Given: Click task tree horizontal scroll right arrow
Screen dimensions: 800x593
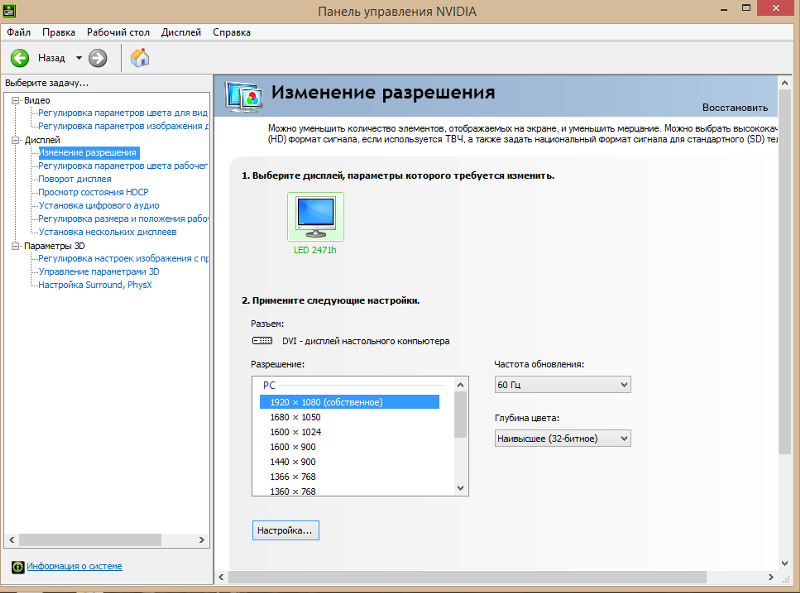Looking at the screenshot, I should (x=202, y=540).
